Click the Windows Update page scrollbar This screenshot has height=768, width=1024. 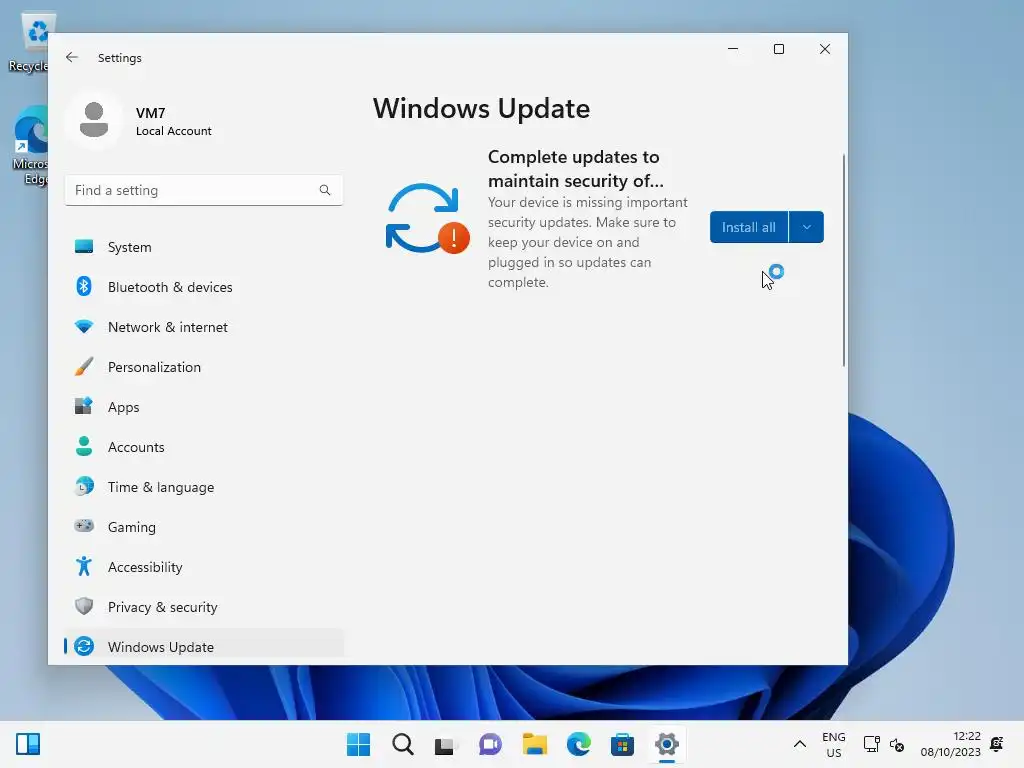coord(844,260)
